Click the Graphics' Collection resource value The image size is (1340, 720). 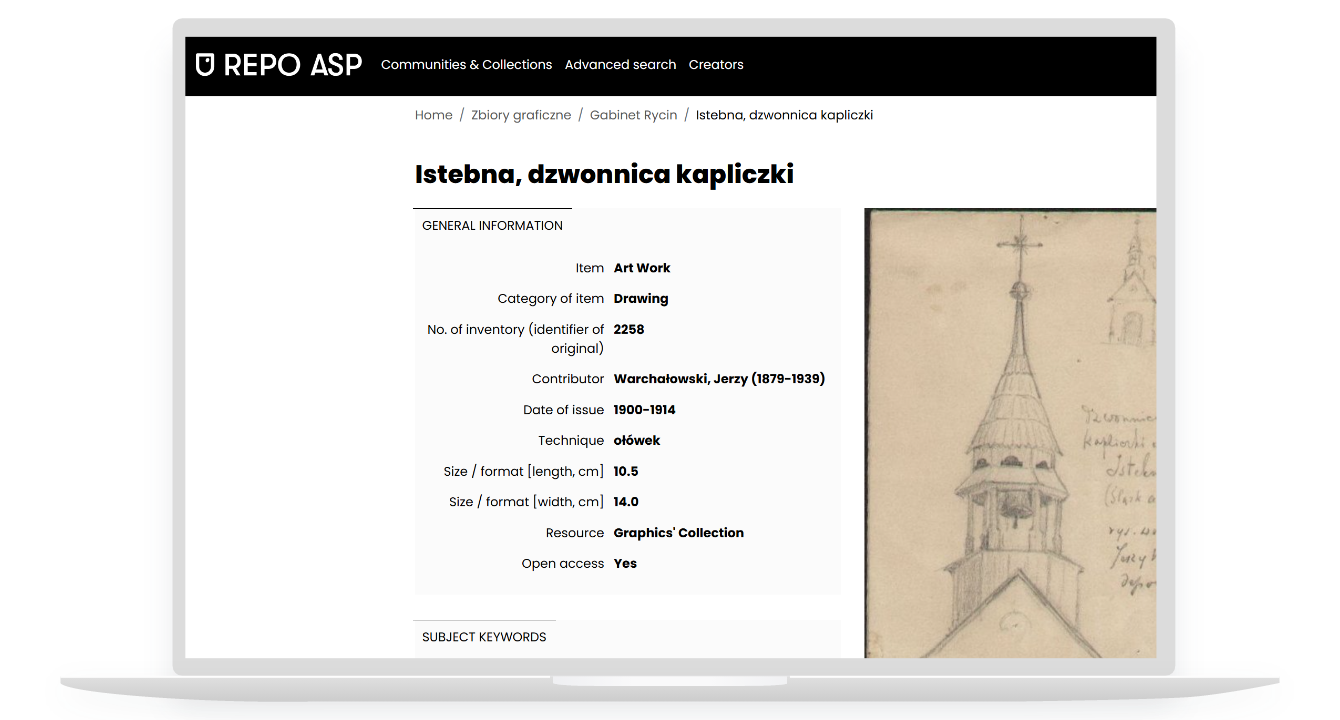(678, 533)
